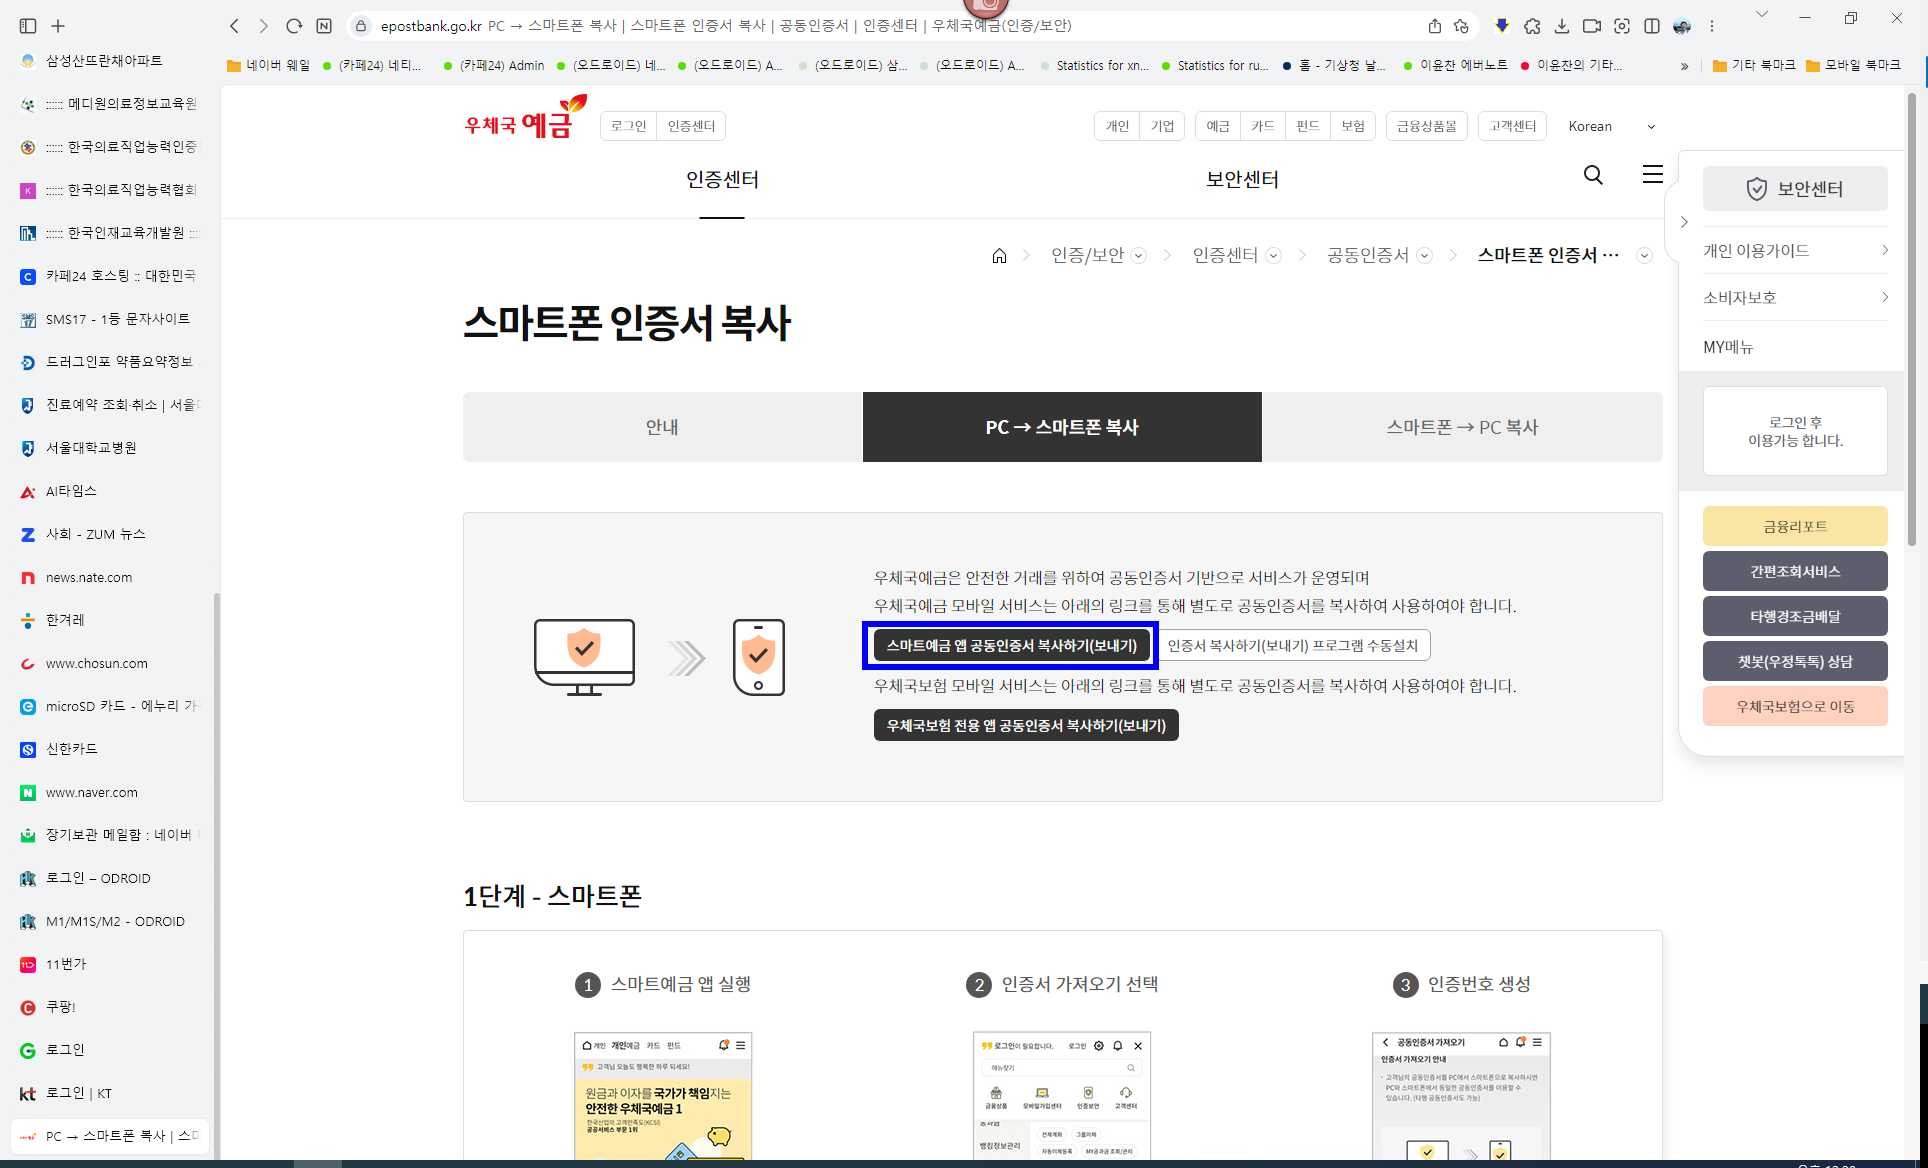Screen dimensions: 1928x1168
Task: Switch to the 안내 tab
Action: pyautogui.click(x=662, y=427)
